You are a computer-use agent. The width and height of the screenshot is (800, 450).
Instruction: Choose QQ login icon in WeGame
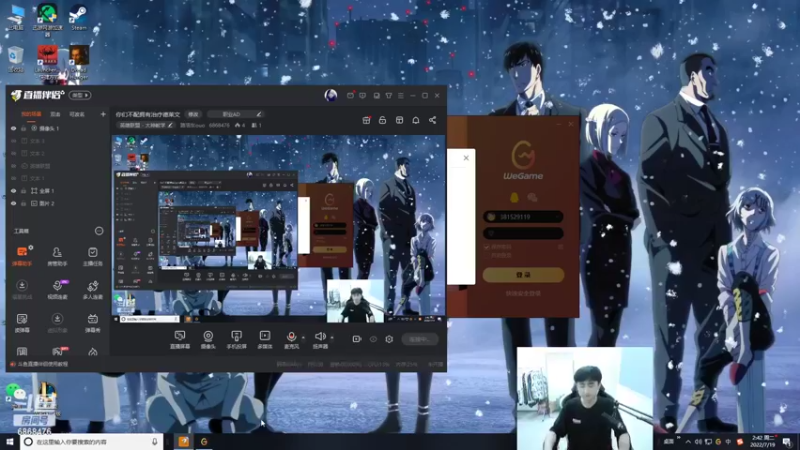click(514, 197)
